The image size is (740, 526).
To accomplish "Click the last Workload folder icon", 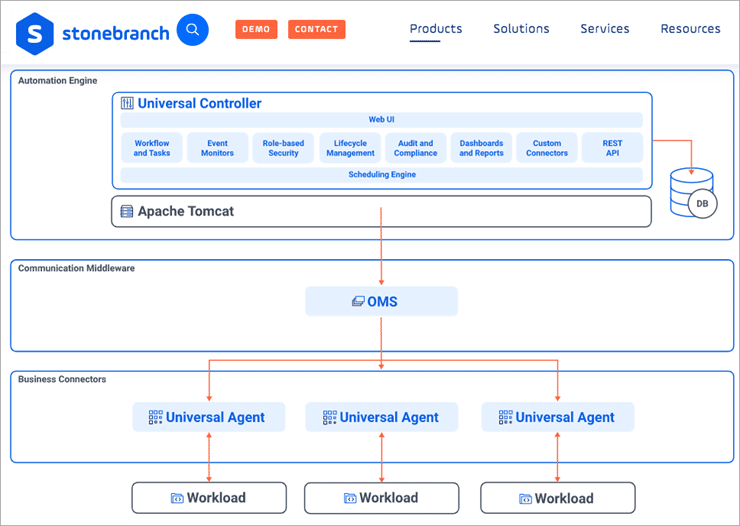I will point(525,499).
